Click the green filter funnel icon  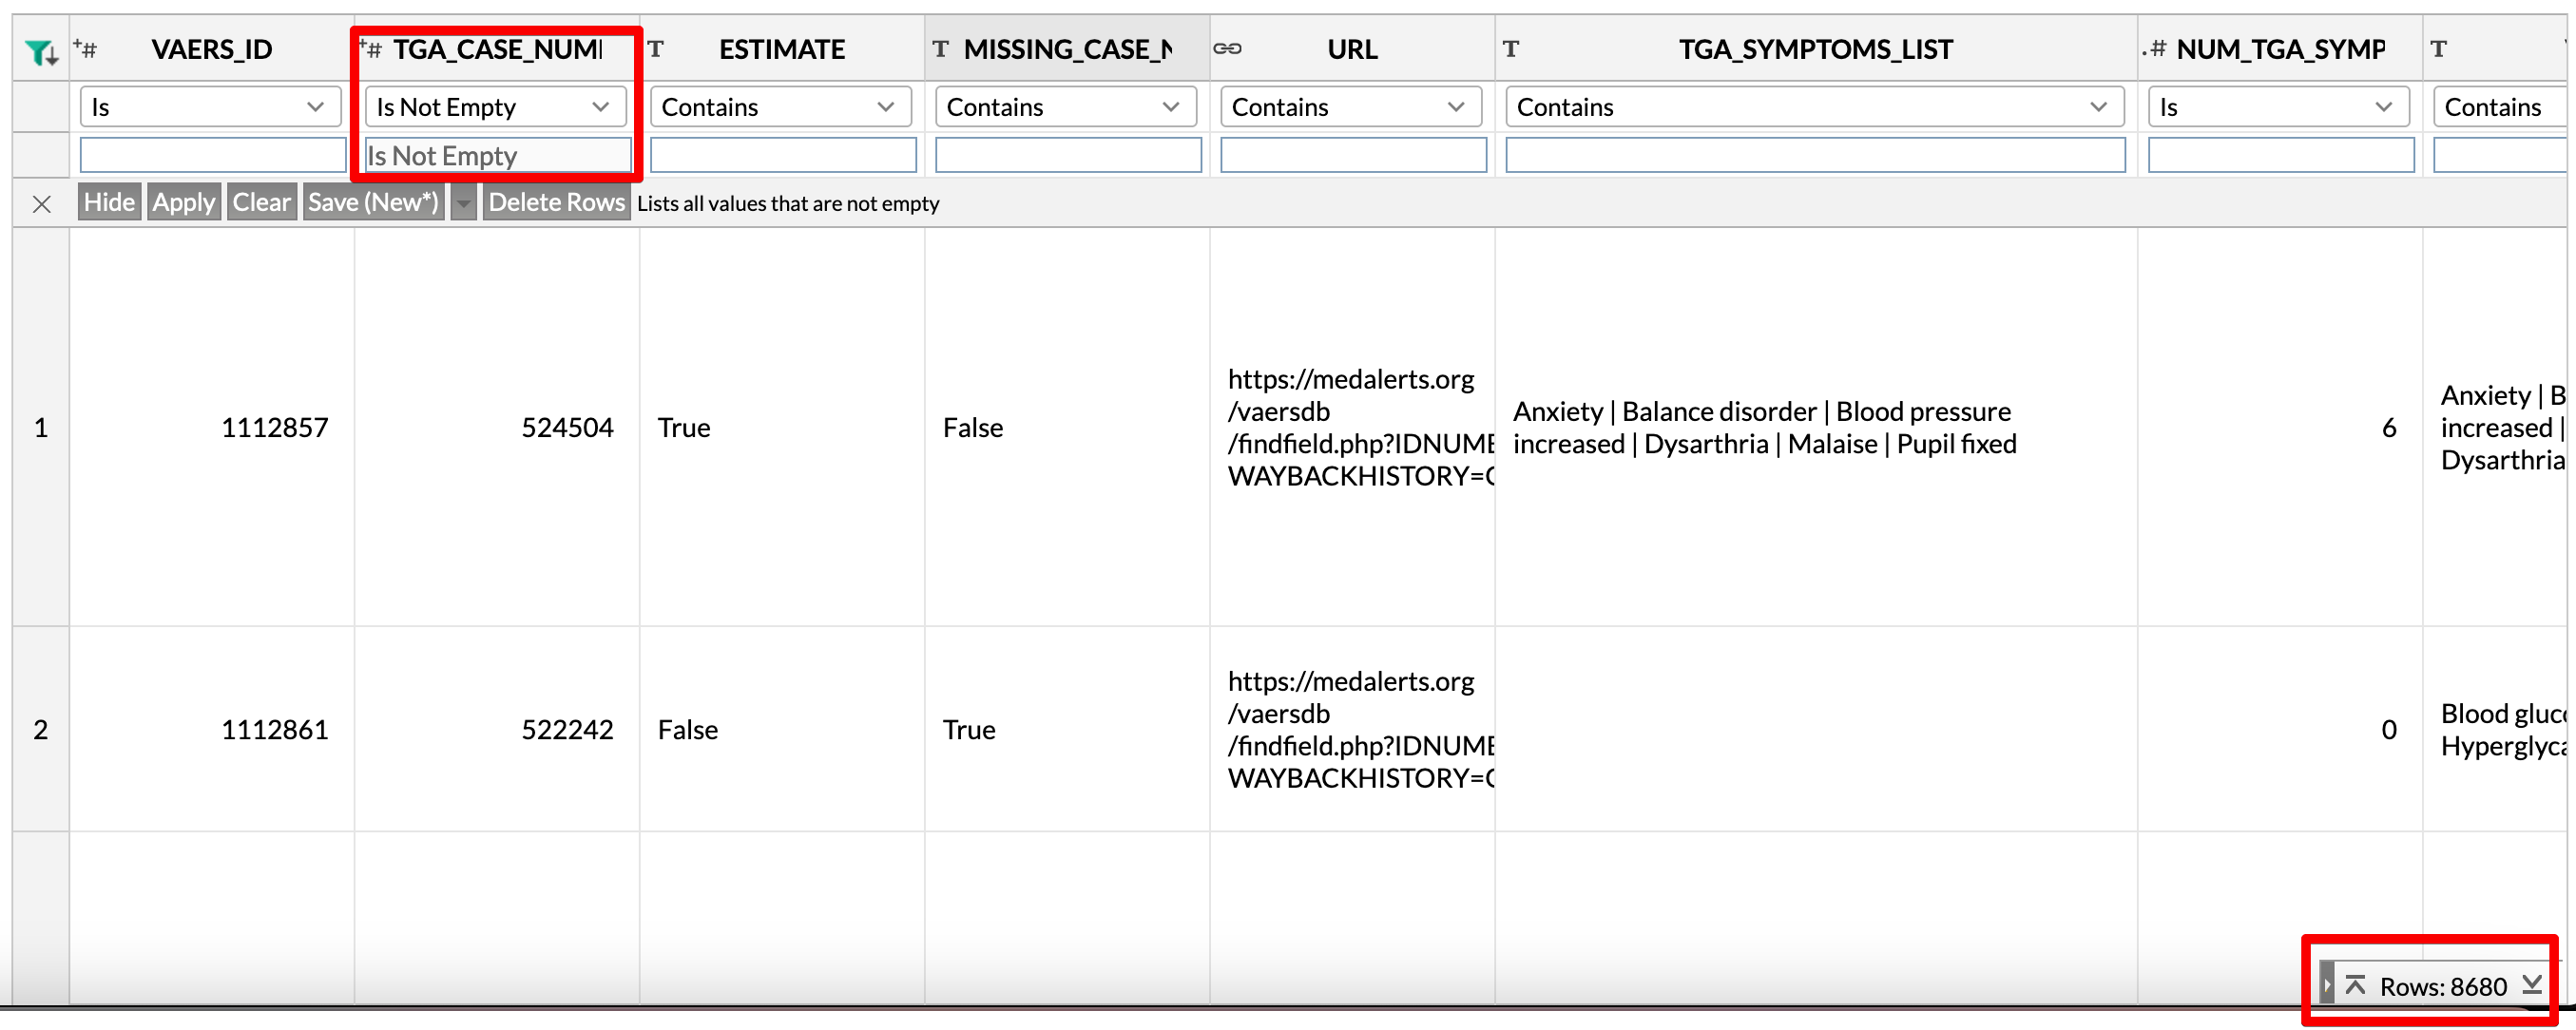click(x=41, y=50)
